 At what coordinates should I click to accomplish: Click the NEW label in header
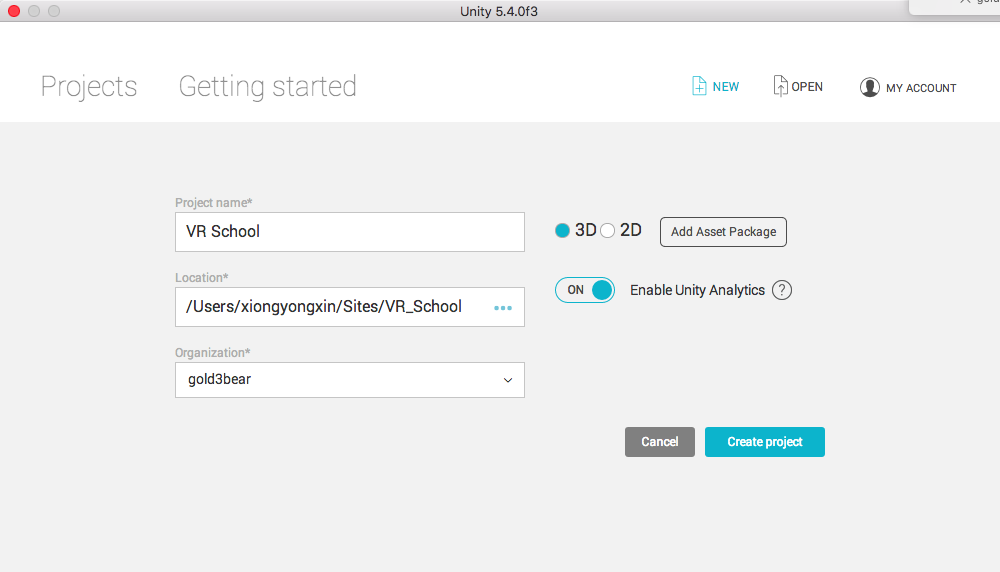(x=726, y=87)
